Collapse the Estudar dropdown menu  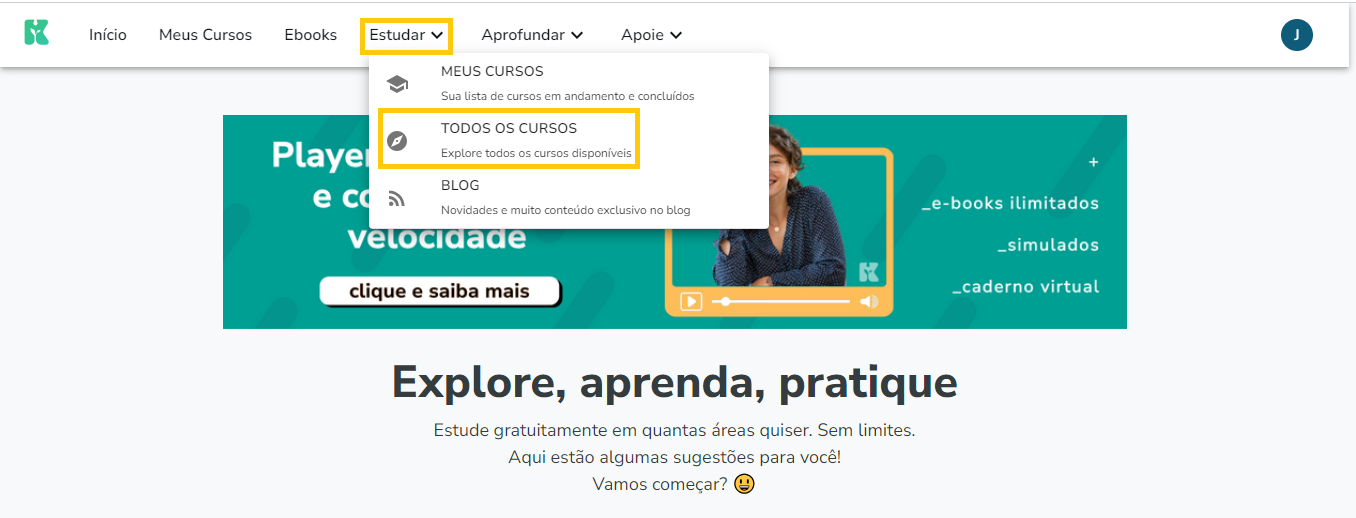click(x=406, y=35)
